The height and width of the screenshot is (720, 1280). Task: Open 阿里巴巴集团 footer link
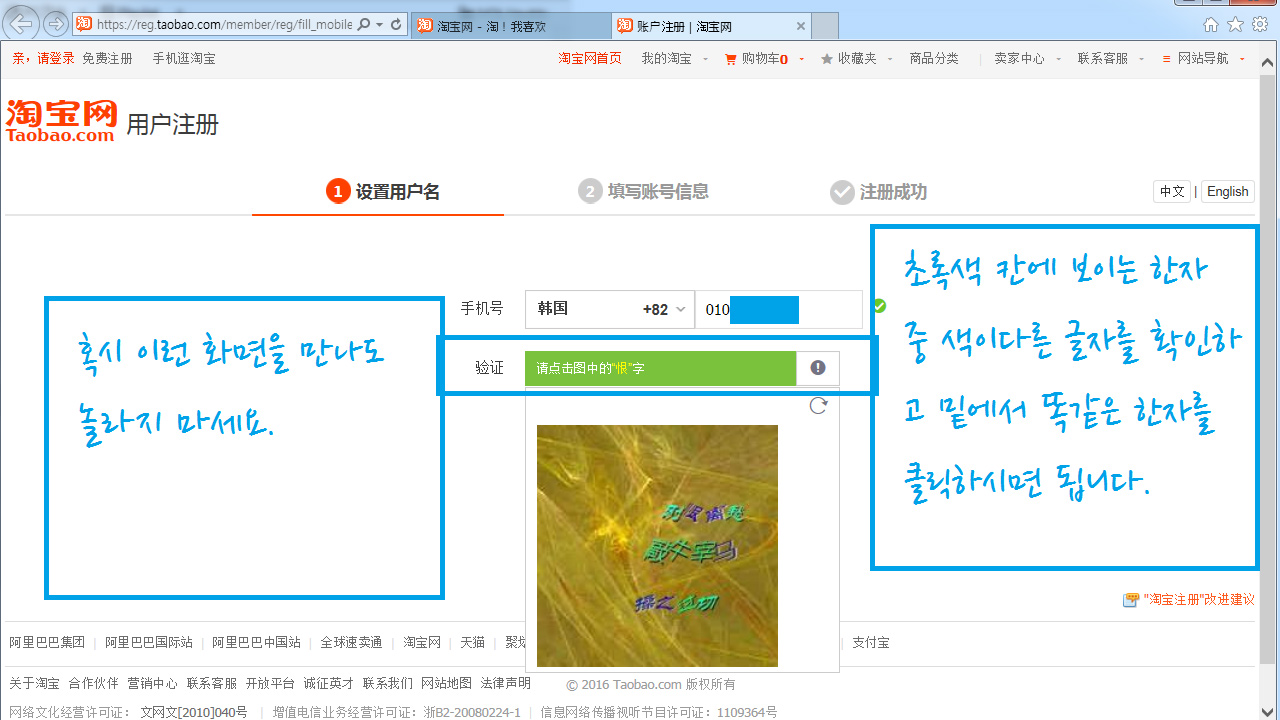47,643
